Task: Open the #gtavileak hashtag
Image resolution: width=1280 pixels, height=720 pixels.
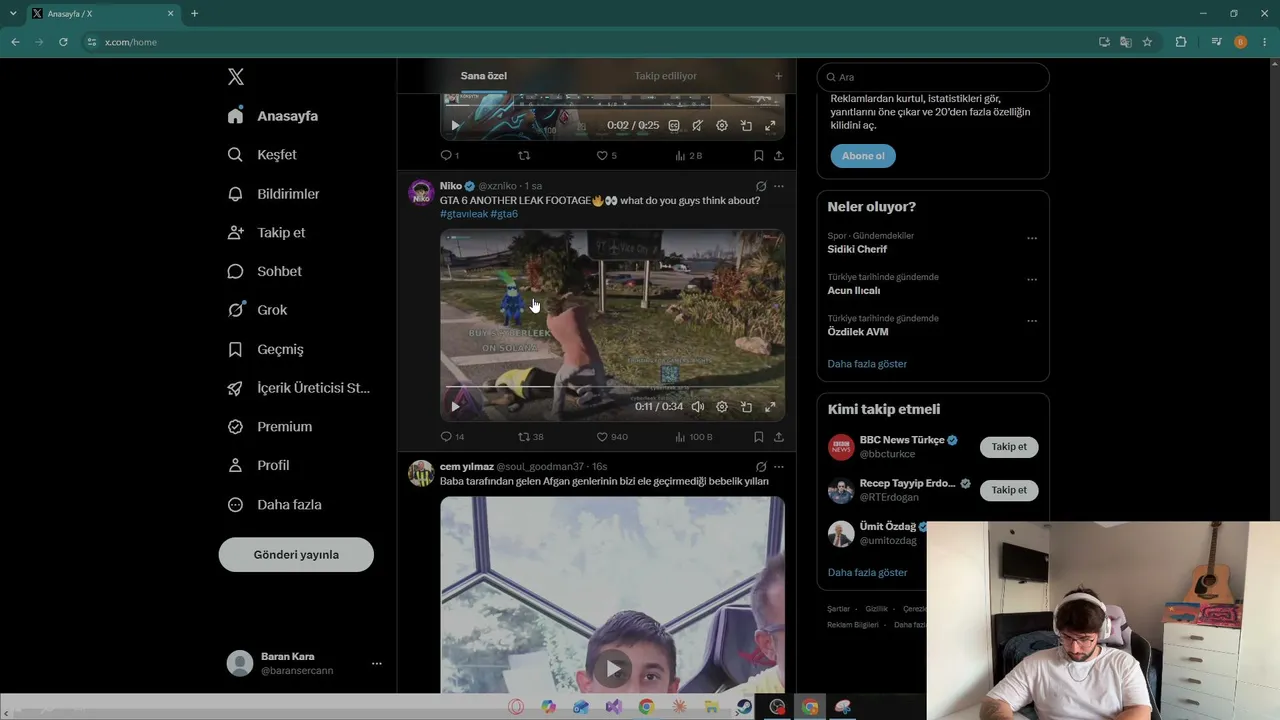Action: 464,214
